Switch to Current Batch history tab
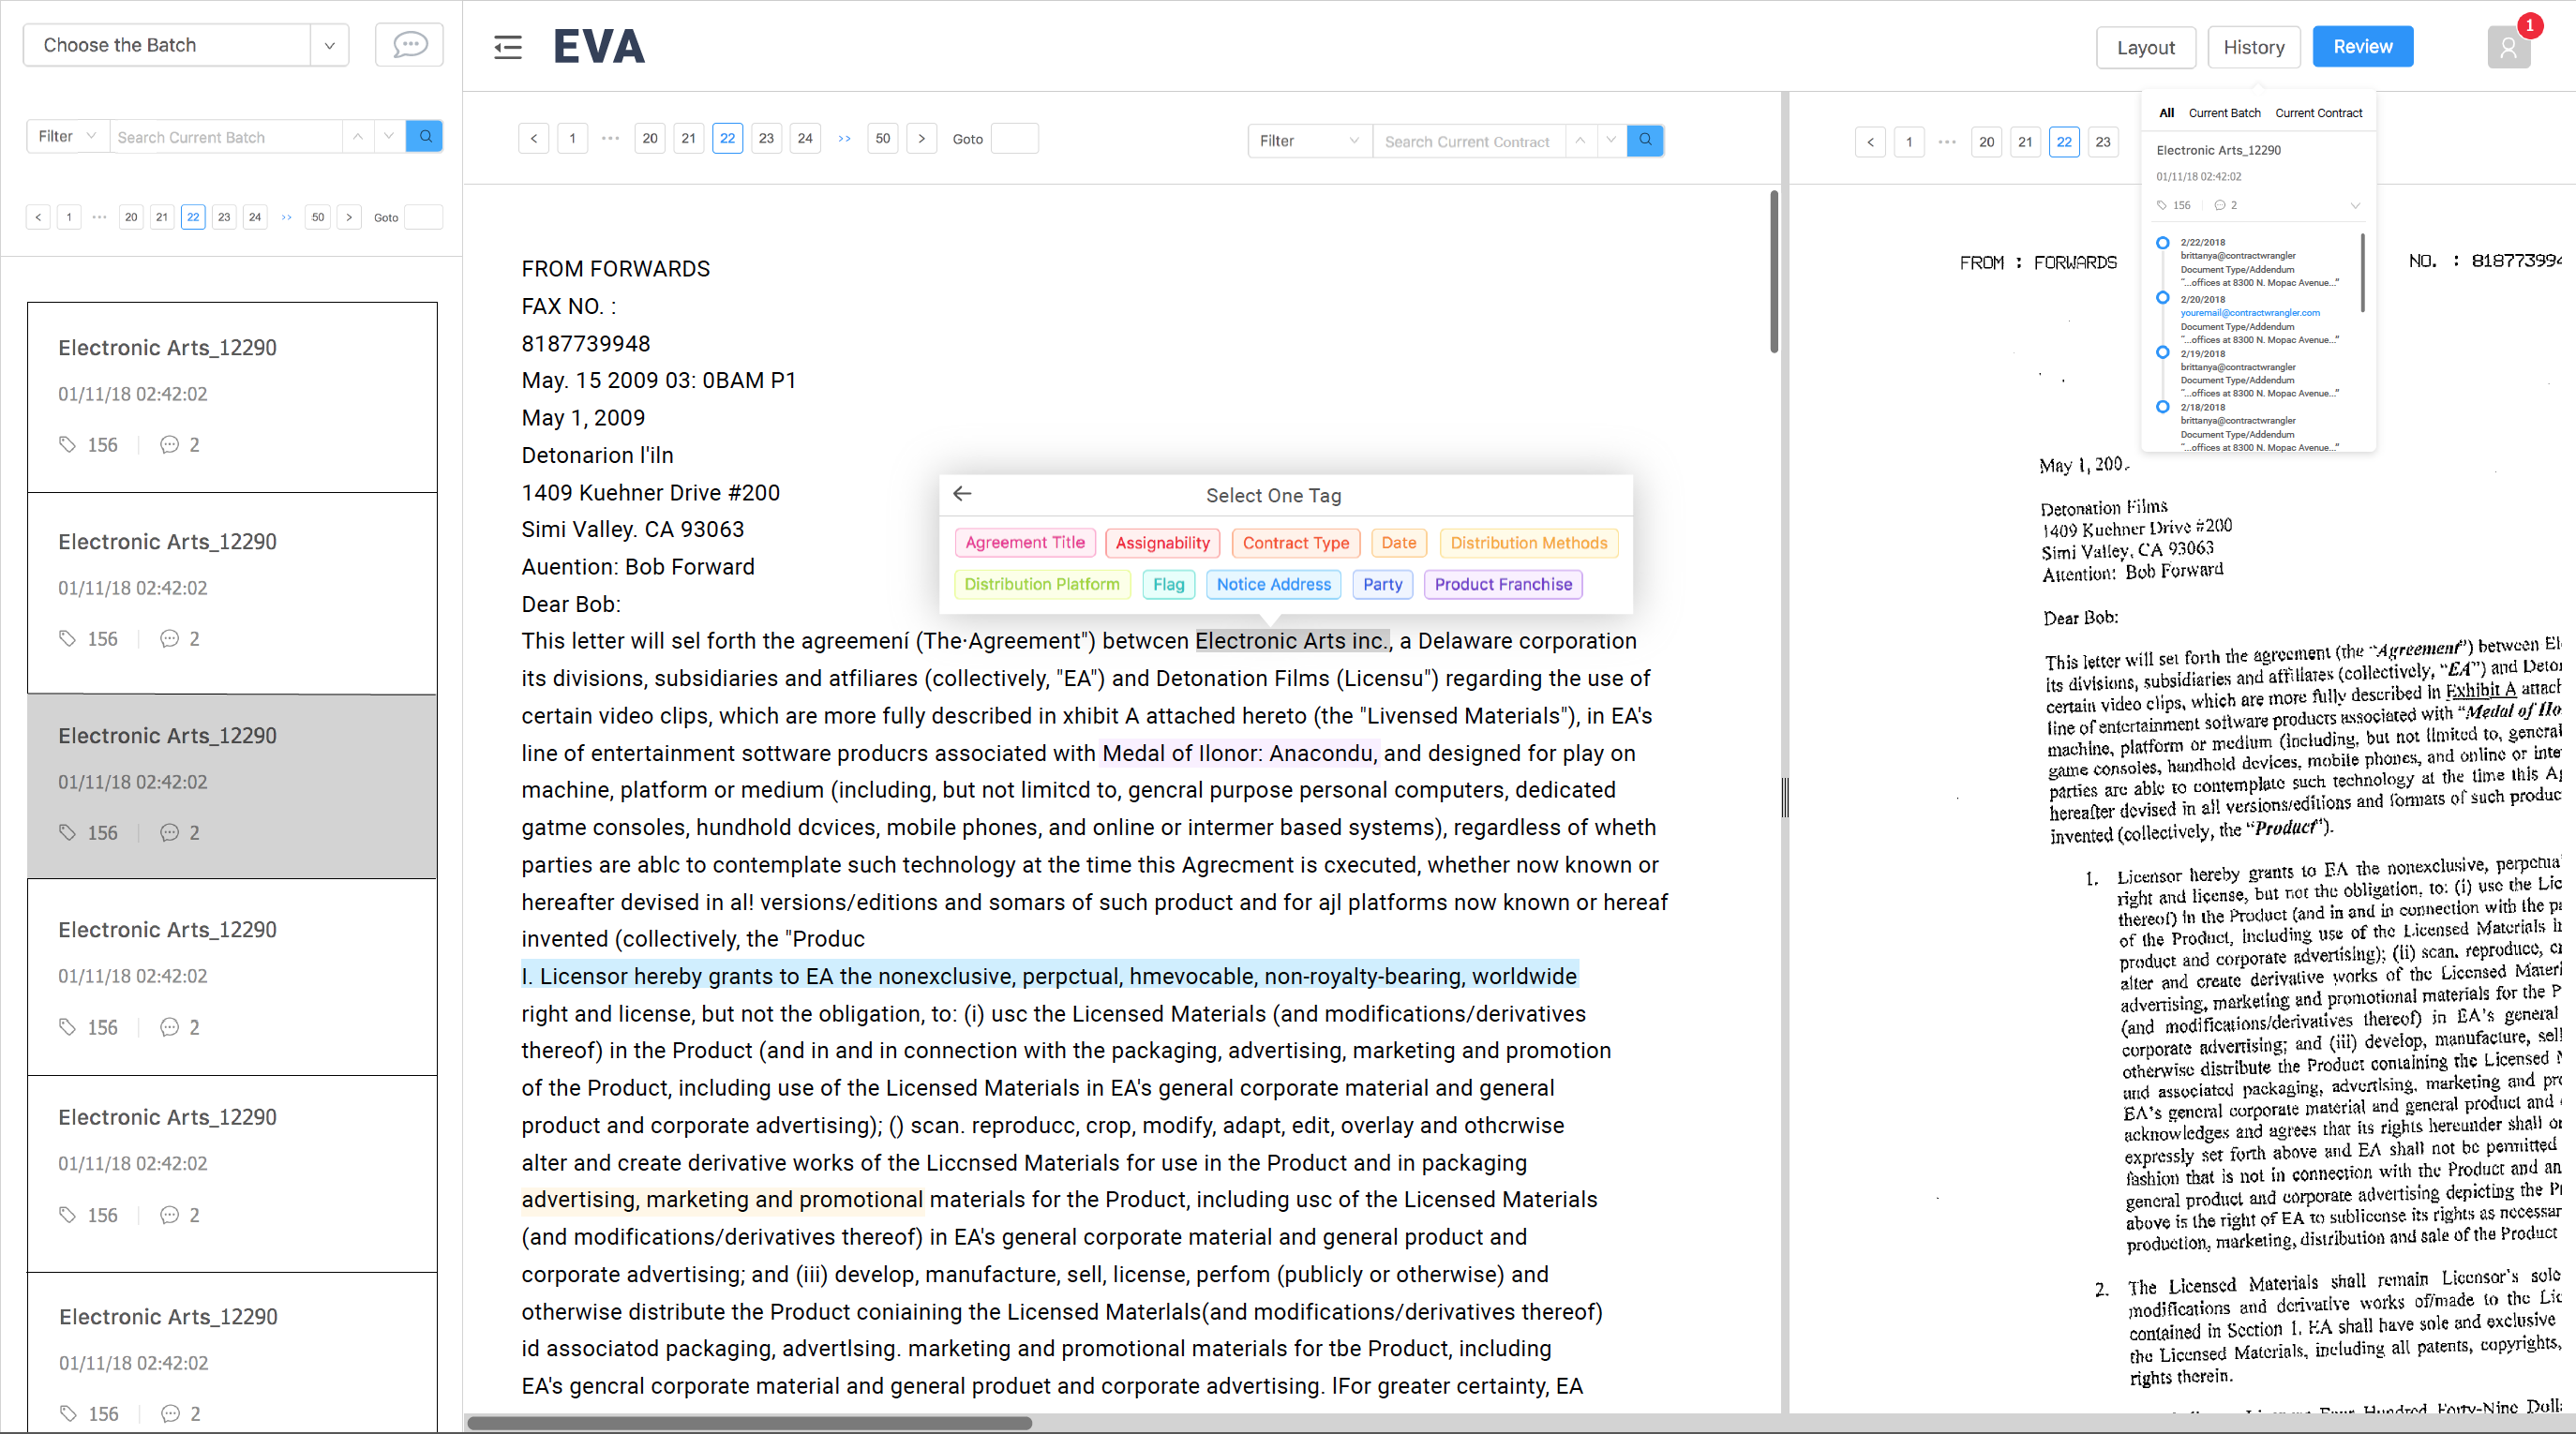Image resolution: width=2576 pixels, height=1434 pixels. (x=2224, y=113)
